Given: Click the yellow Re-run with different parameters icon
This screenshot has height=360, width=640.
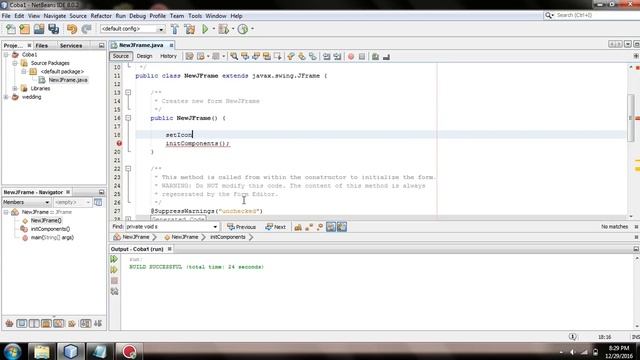Looking at the screenshot, I should tap(114, 270).
